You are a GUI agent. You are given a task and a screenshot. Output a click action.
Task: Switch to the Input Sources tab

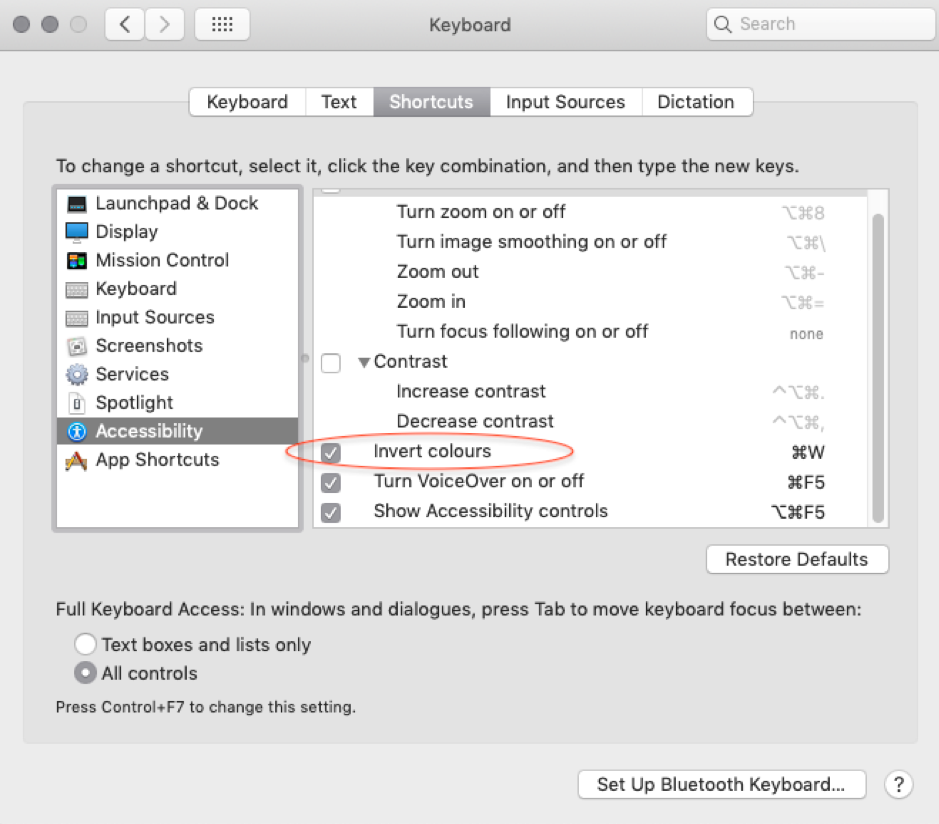(565, 102)
